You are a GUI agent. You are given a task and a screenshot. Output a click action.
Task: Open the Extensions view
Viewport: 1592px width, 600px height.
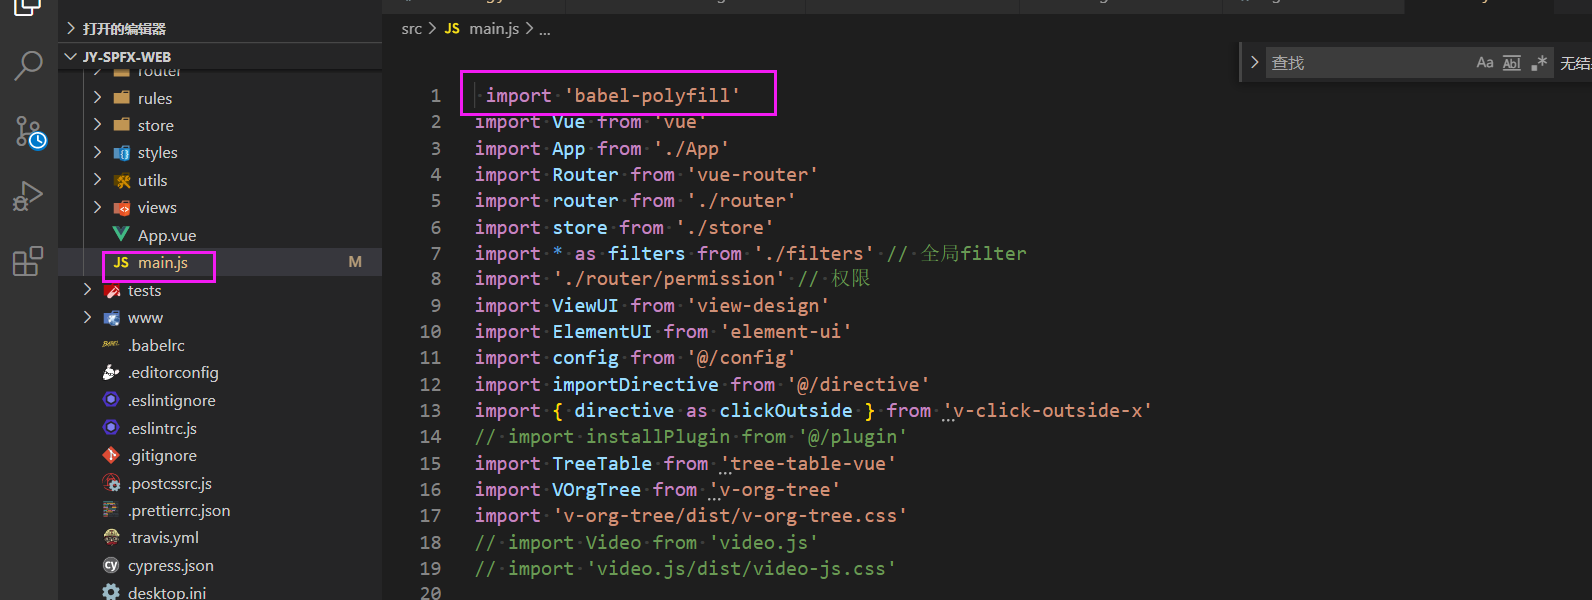click(28, 261)
